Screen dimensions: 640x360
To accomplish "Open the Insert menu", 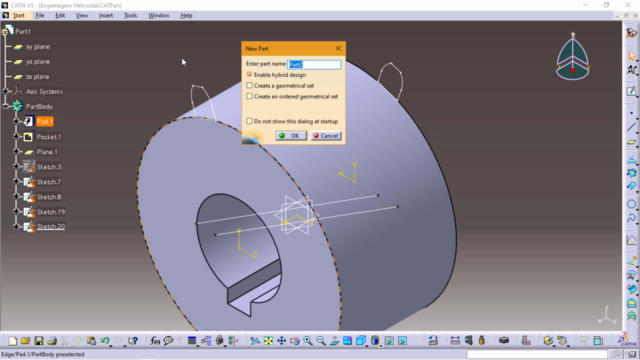I will tap(106, 16).
